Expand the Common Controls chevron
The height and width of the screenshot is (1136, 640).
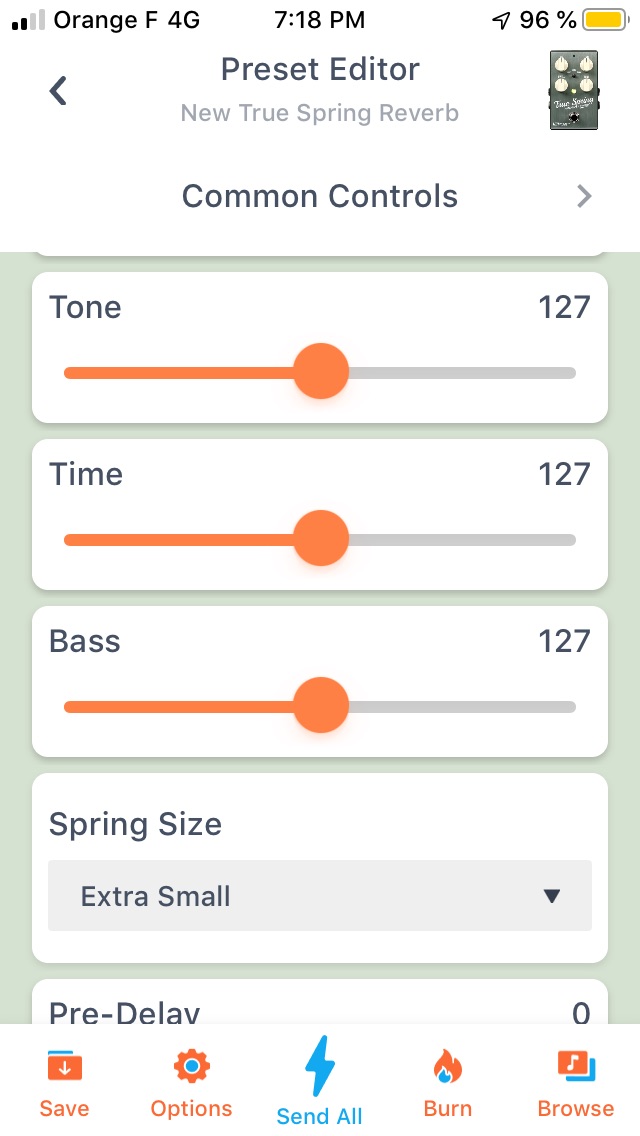(x=585, y=197)
